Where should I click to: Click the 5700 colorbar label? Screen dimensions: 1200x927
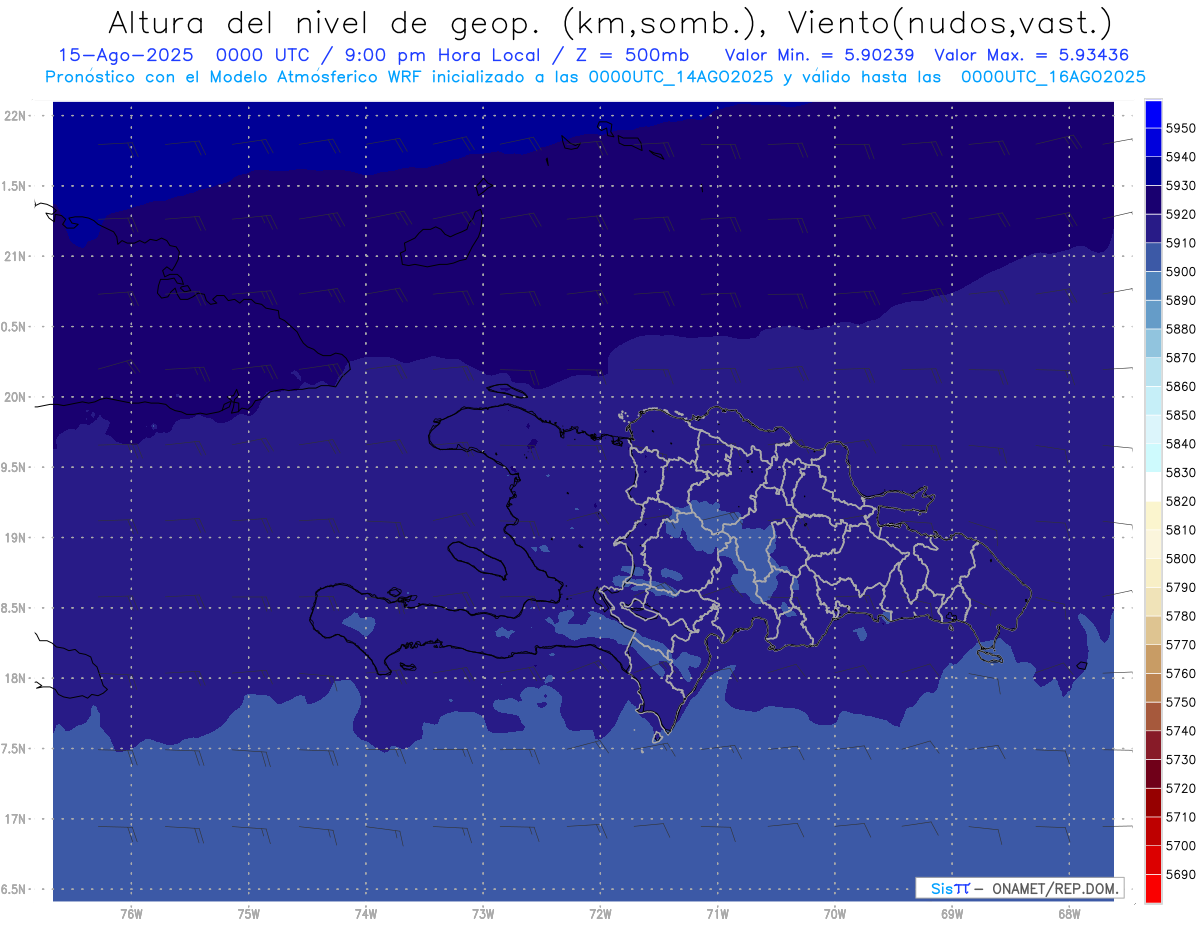point(1180,845)
